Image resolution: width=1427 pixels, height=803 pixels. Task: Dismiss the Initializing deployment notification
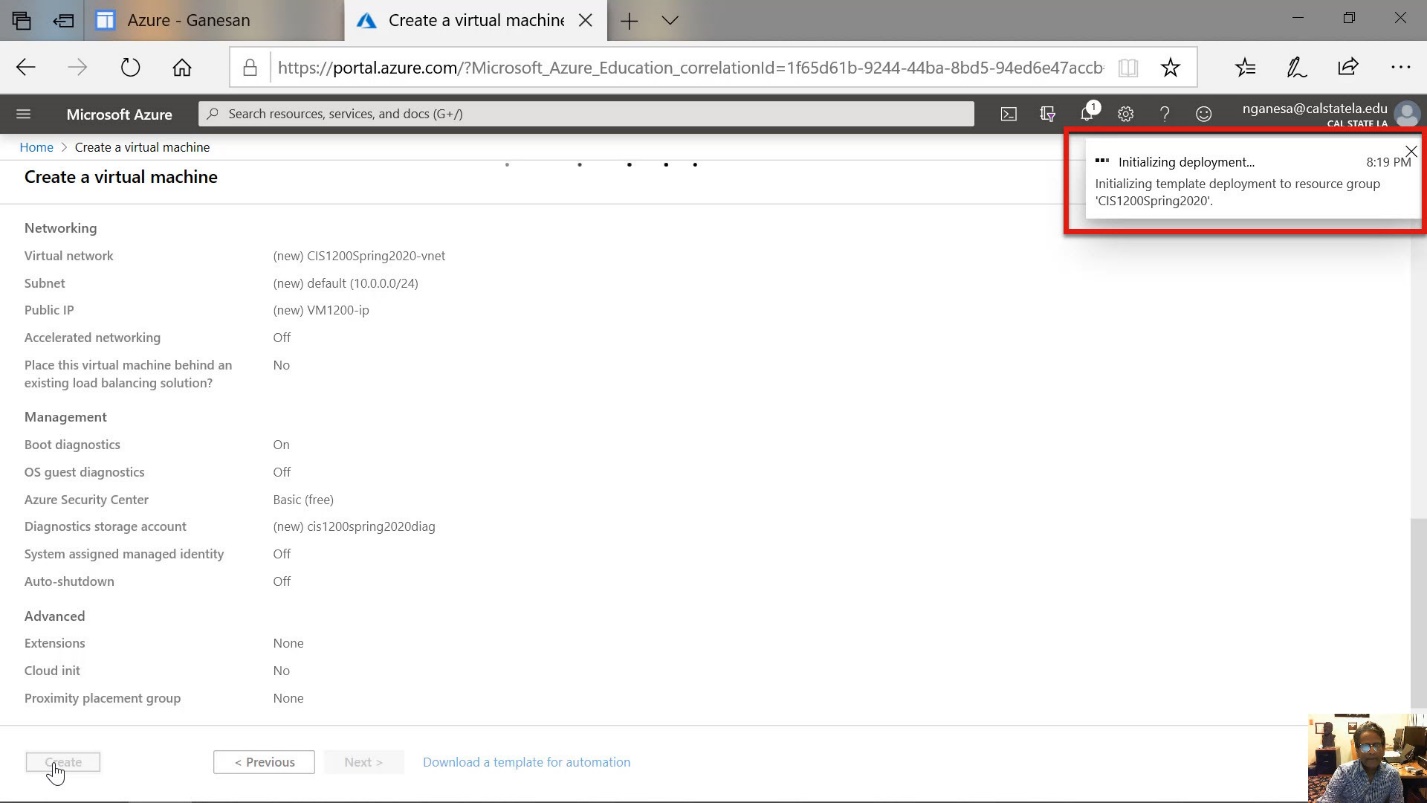(1410, 152)
